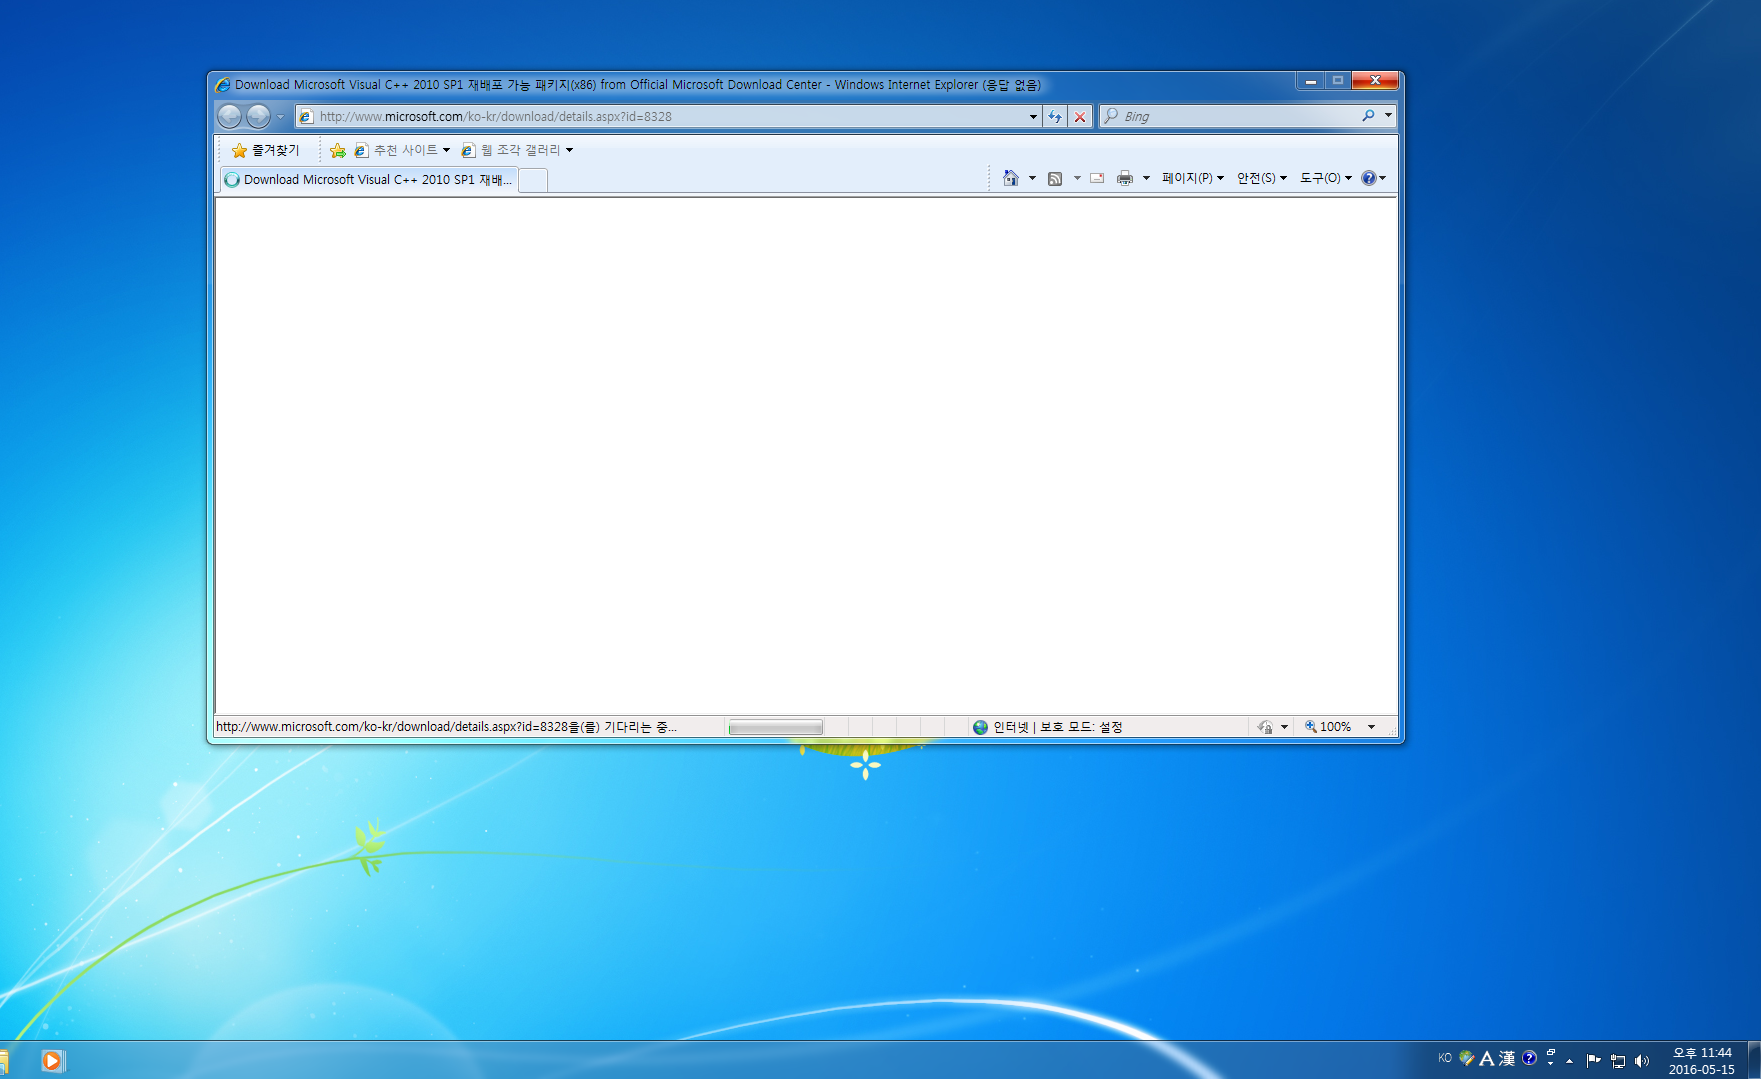Toggle the Korean/English A input mode

pyautogui.click(x=1487, y=1058)
